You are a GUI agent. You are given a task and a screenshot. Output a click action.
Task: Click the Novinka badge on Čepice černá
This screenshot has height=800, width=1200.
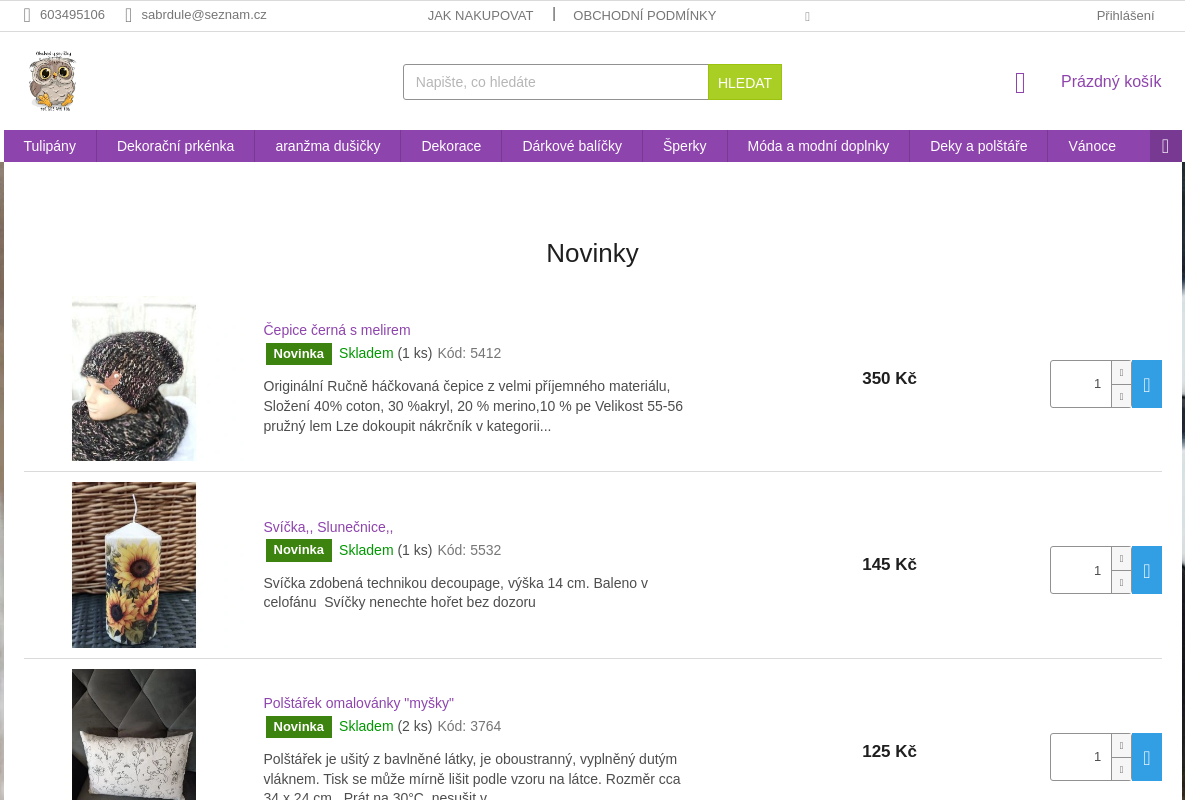pos(299,354)
